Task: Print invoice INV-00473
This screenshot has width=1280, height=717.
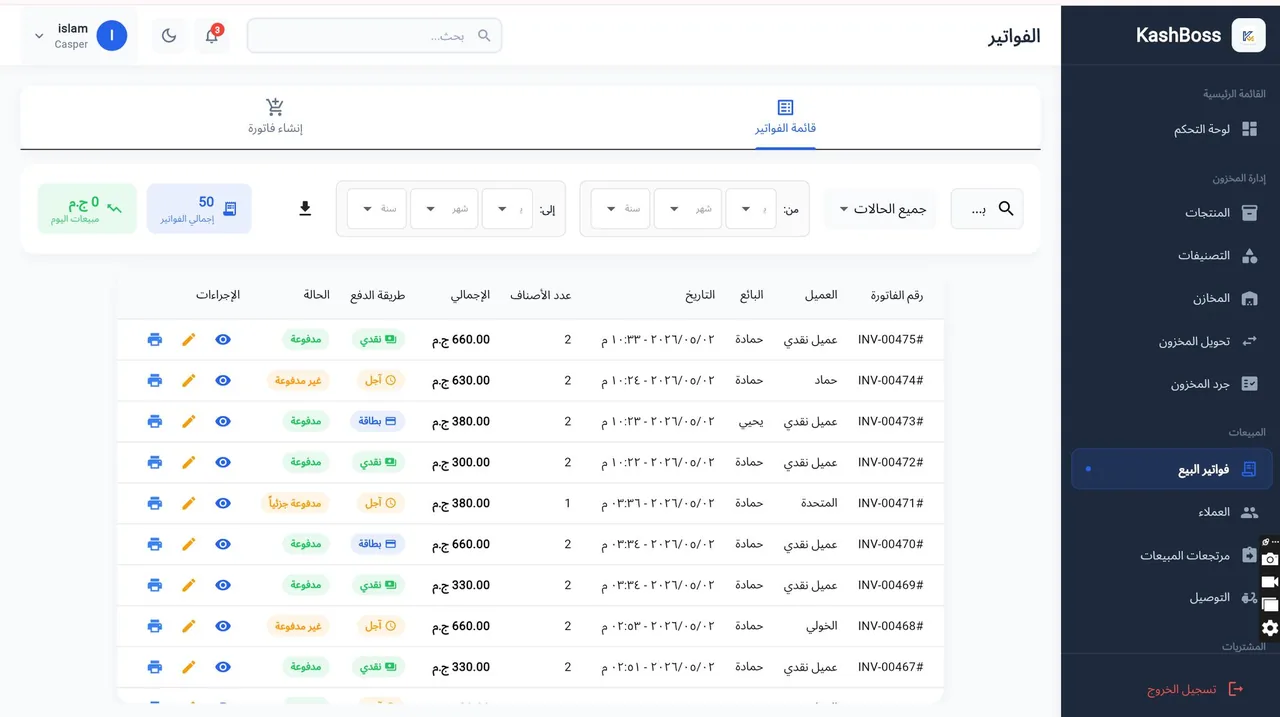Action: 154,421
